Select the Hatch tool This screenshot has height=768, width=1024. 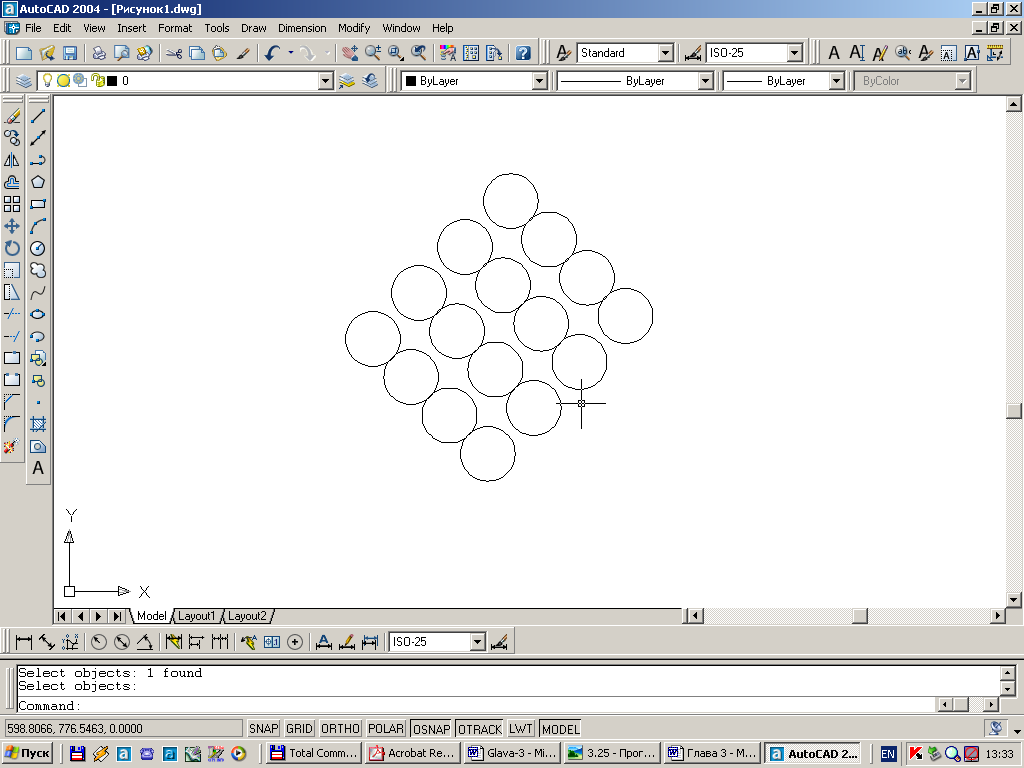[38, 424]
